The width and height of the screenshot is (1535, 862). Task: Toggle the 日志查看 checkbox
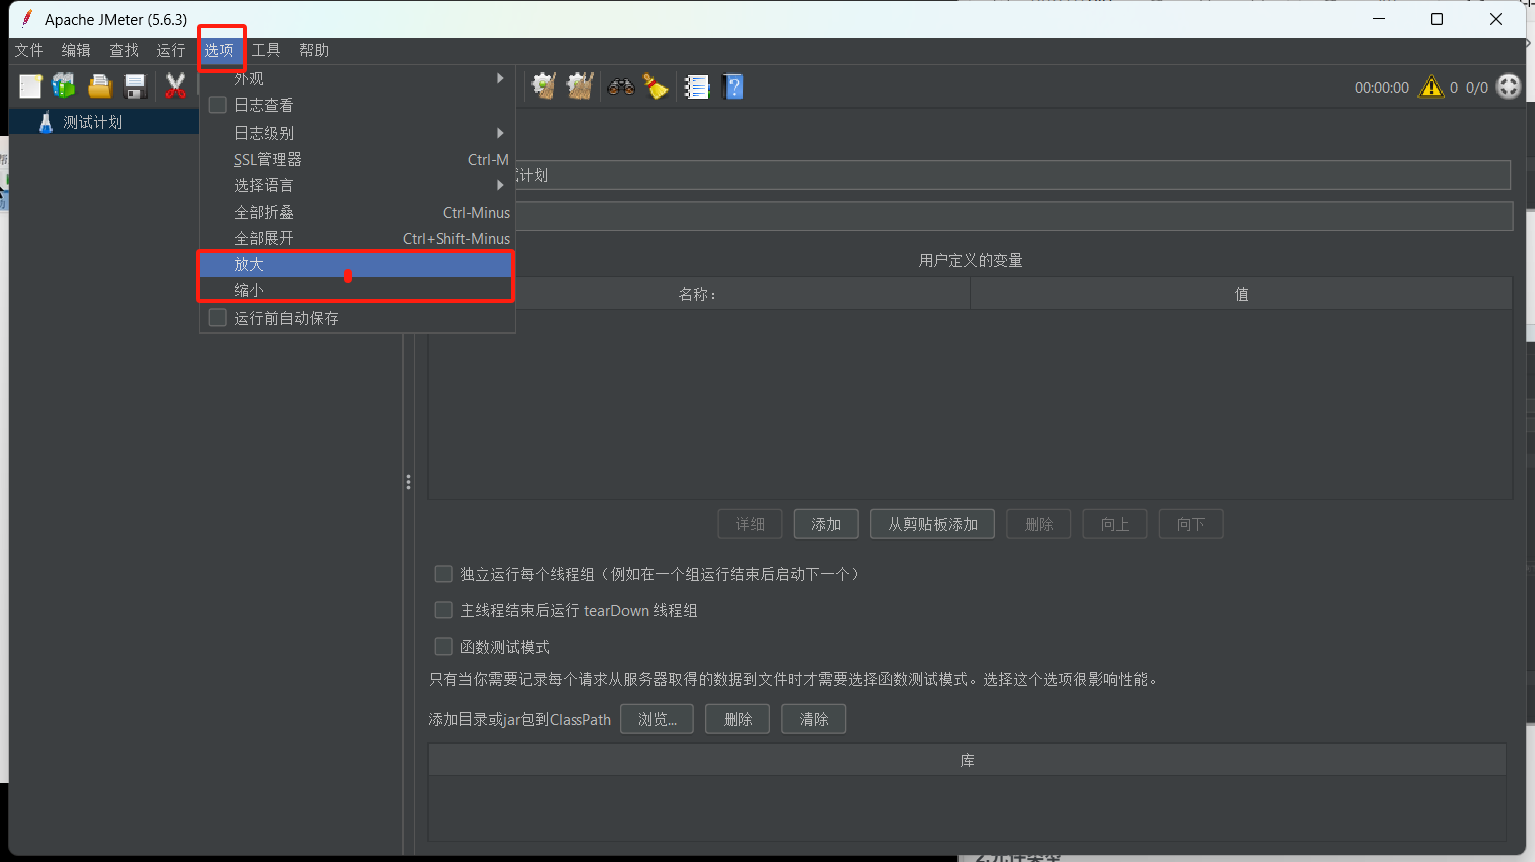[217, 105]
